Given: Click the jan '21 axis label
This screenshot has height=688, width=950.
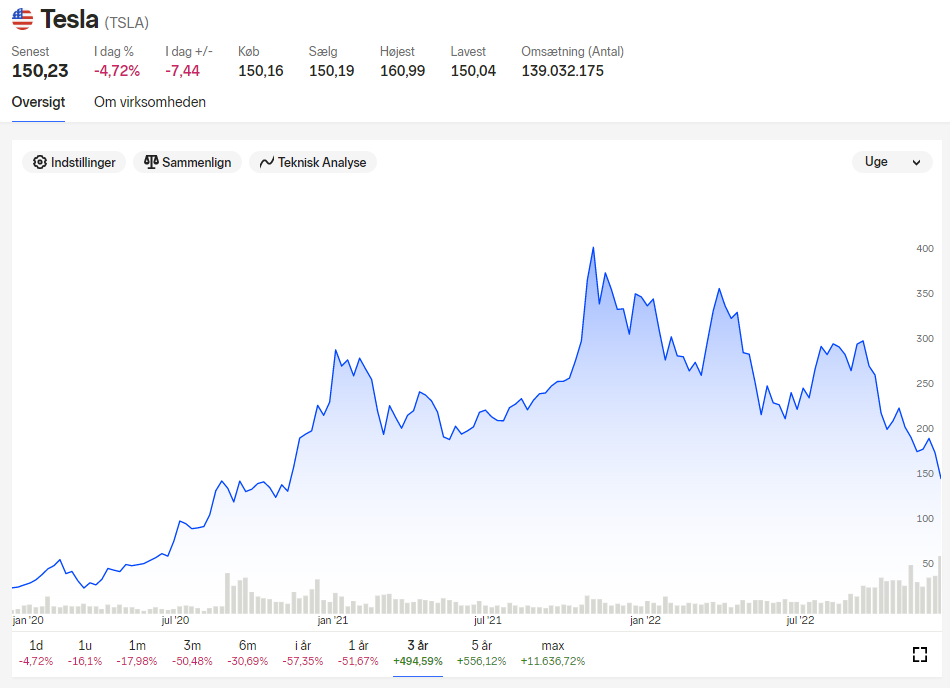Looking at the screenshot, I should pos(333,620).
